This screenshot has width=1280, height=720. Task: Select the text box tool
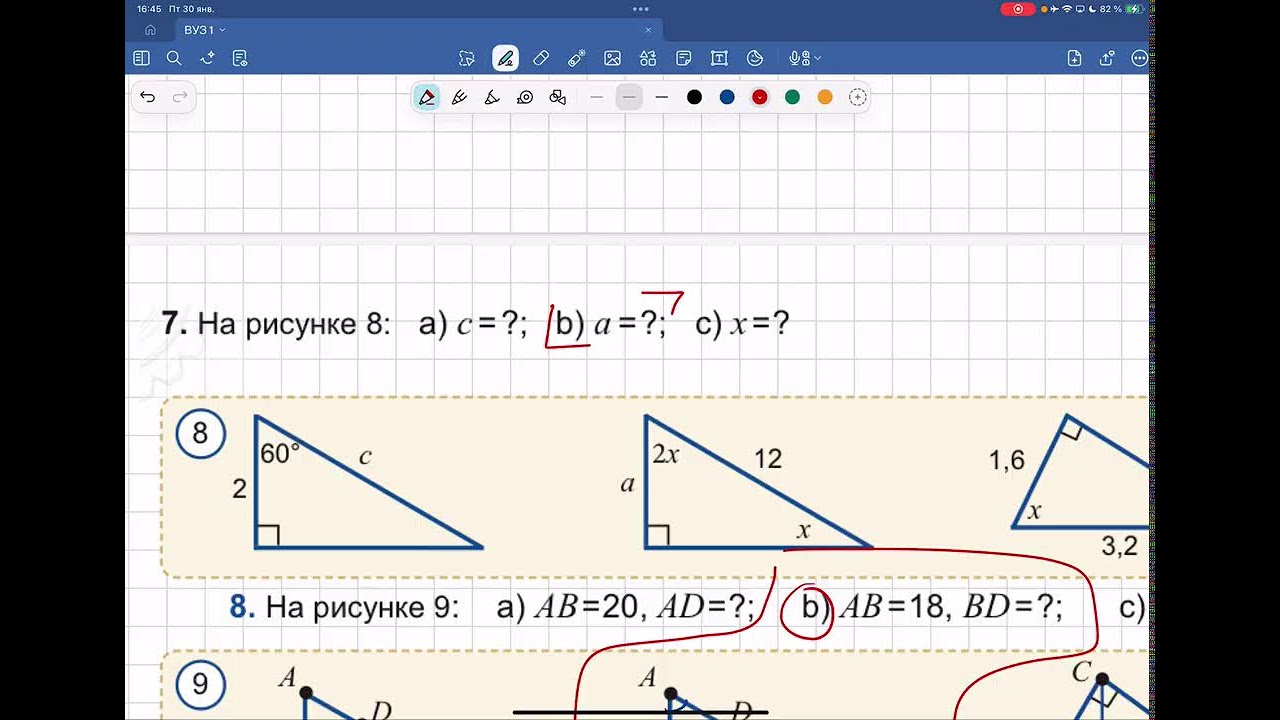pyautogui.click(x=719, y=58)
